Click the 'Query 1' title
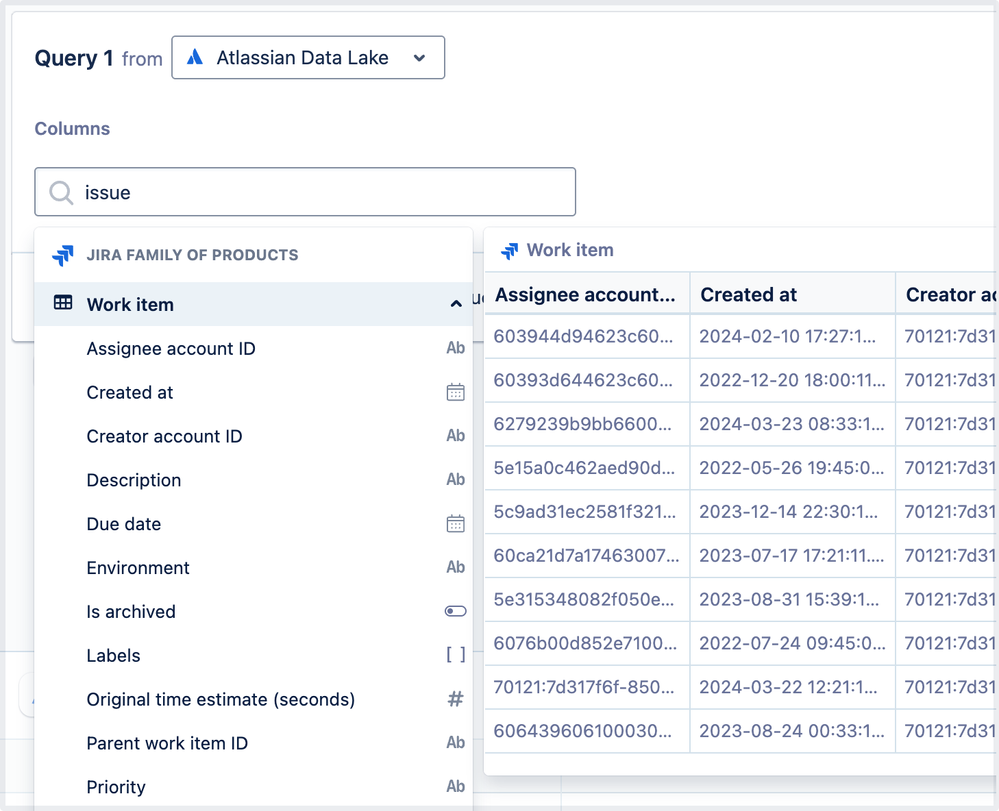Viewport: 999px width, 811px height. click(74, 58)
